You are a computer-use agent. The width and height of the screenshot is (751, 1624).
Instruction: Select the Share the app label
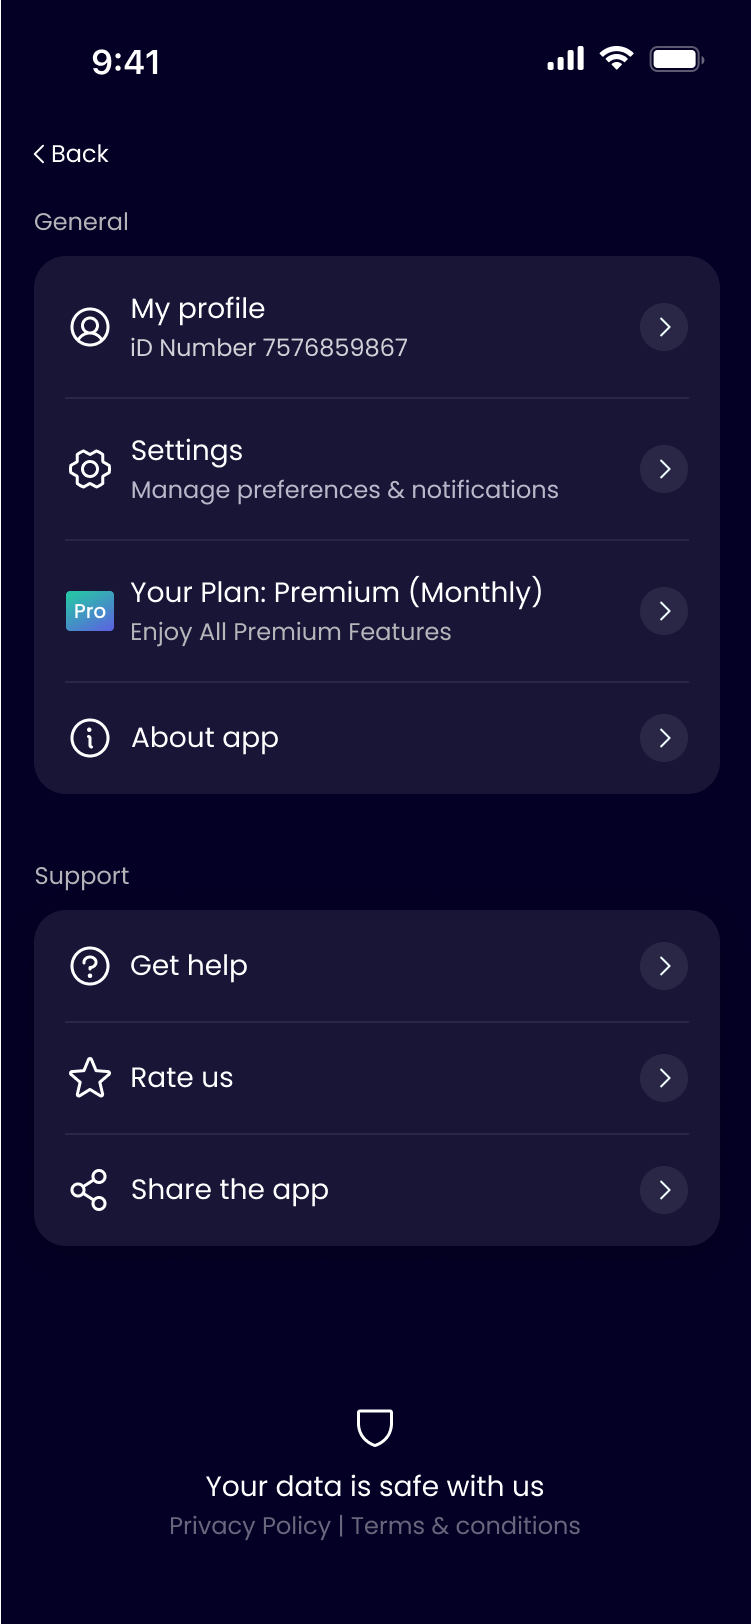[230, 1190]
